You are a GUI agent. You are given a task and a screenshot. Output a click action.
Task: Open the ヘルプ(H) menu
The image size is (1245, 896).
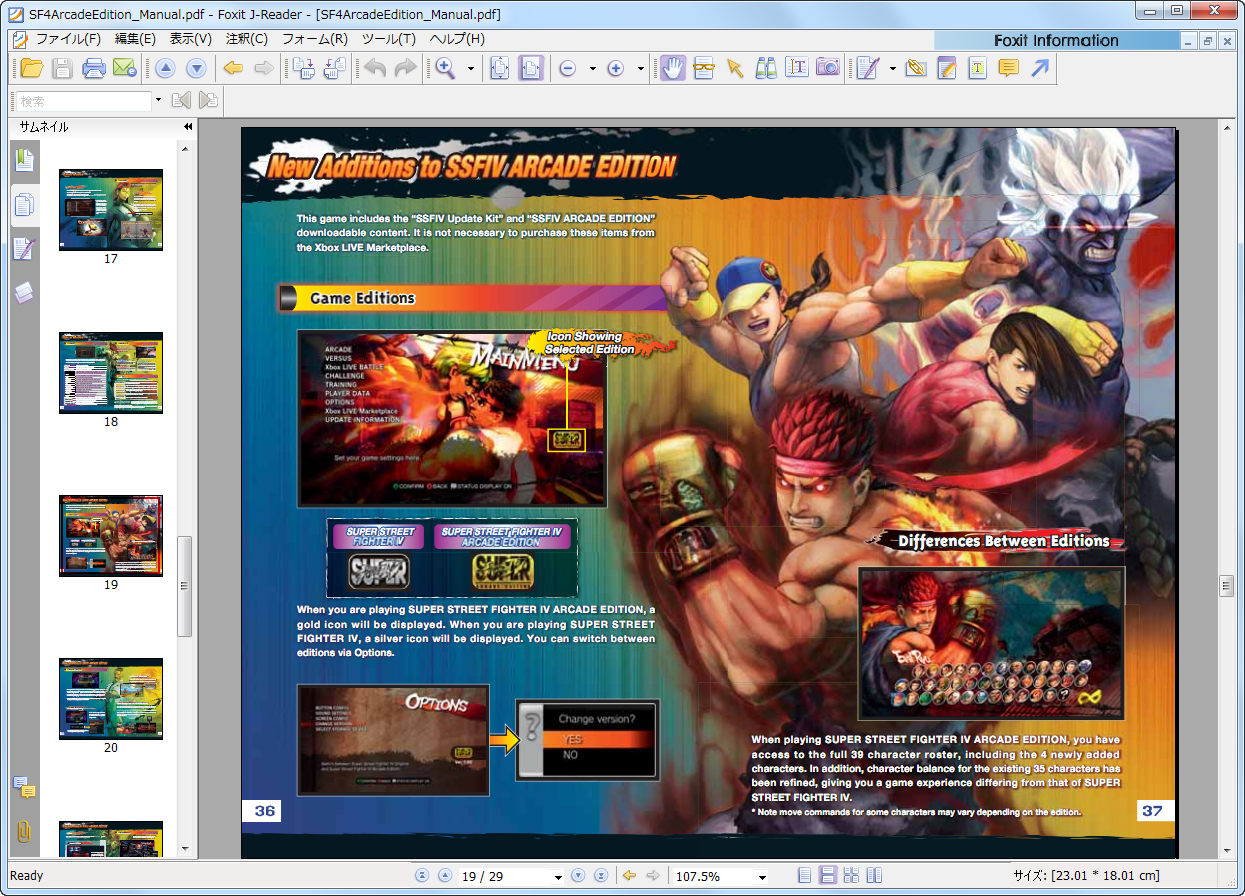(x=456, y=39)
